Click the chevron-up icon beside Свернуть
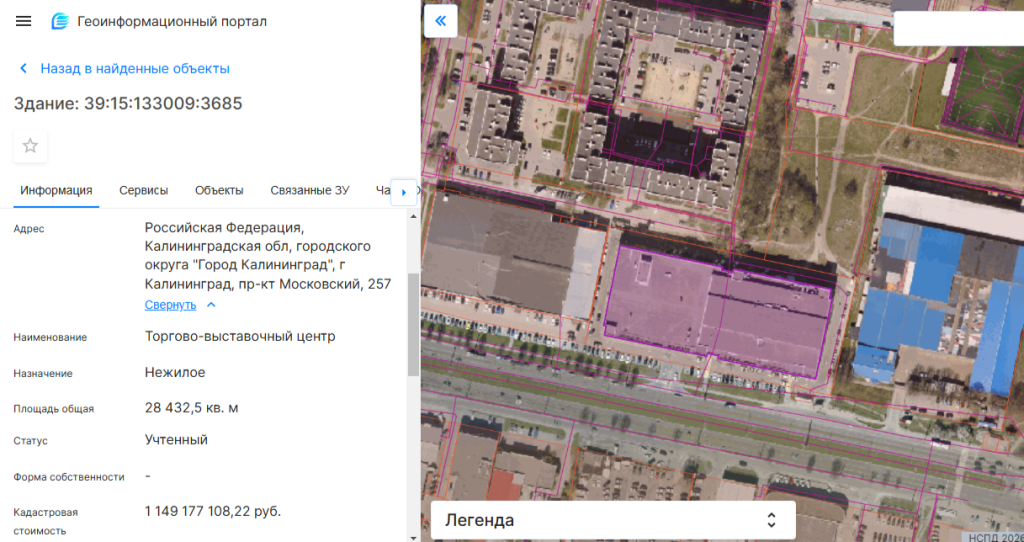The height and width of the screenshot is (542, 1024). (211, 305)
